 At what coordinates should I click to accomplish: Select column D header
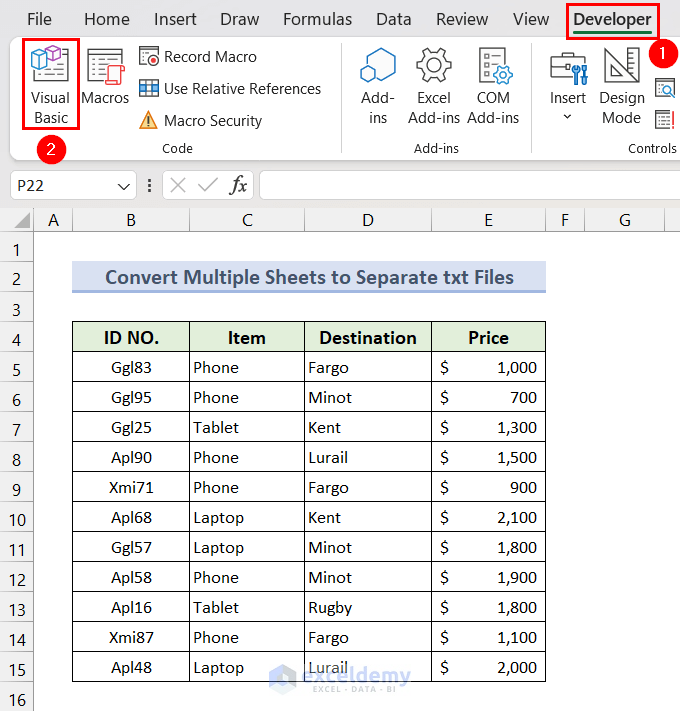368,220
